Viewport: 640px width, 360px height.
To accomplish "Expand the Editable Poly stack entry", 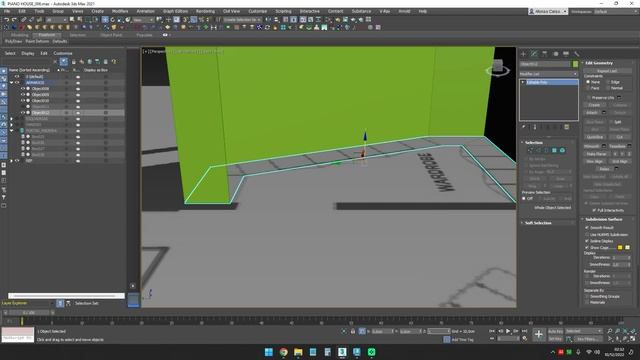I will [523, 82].
